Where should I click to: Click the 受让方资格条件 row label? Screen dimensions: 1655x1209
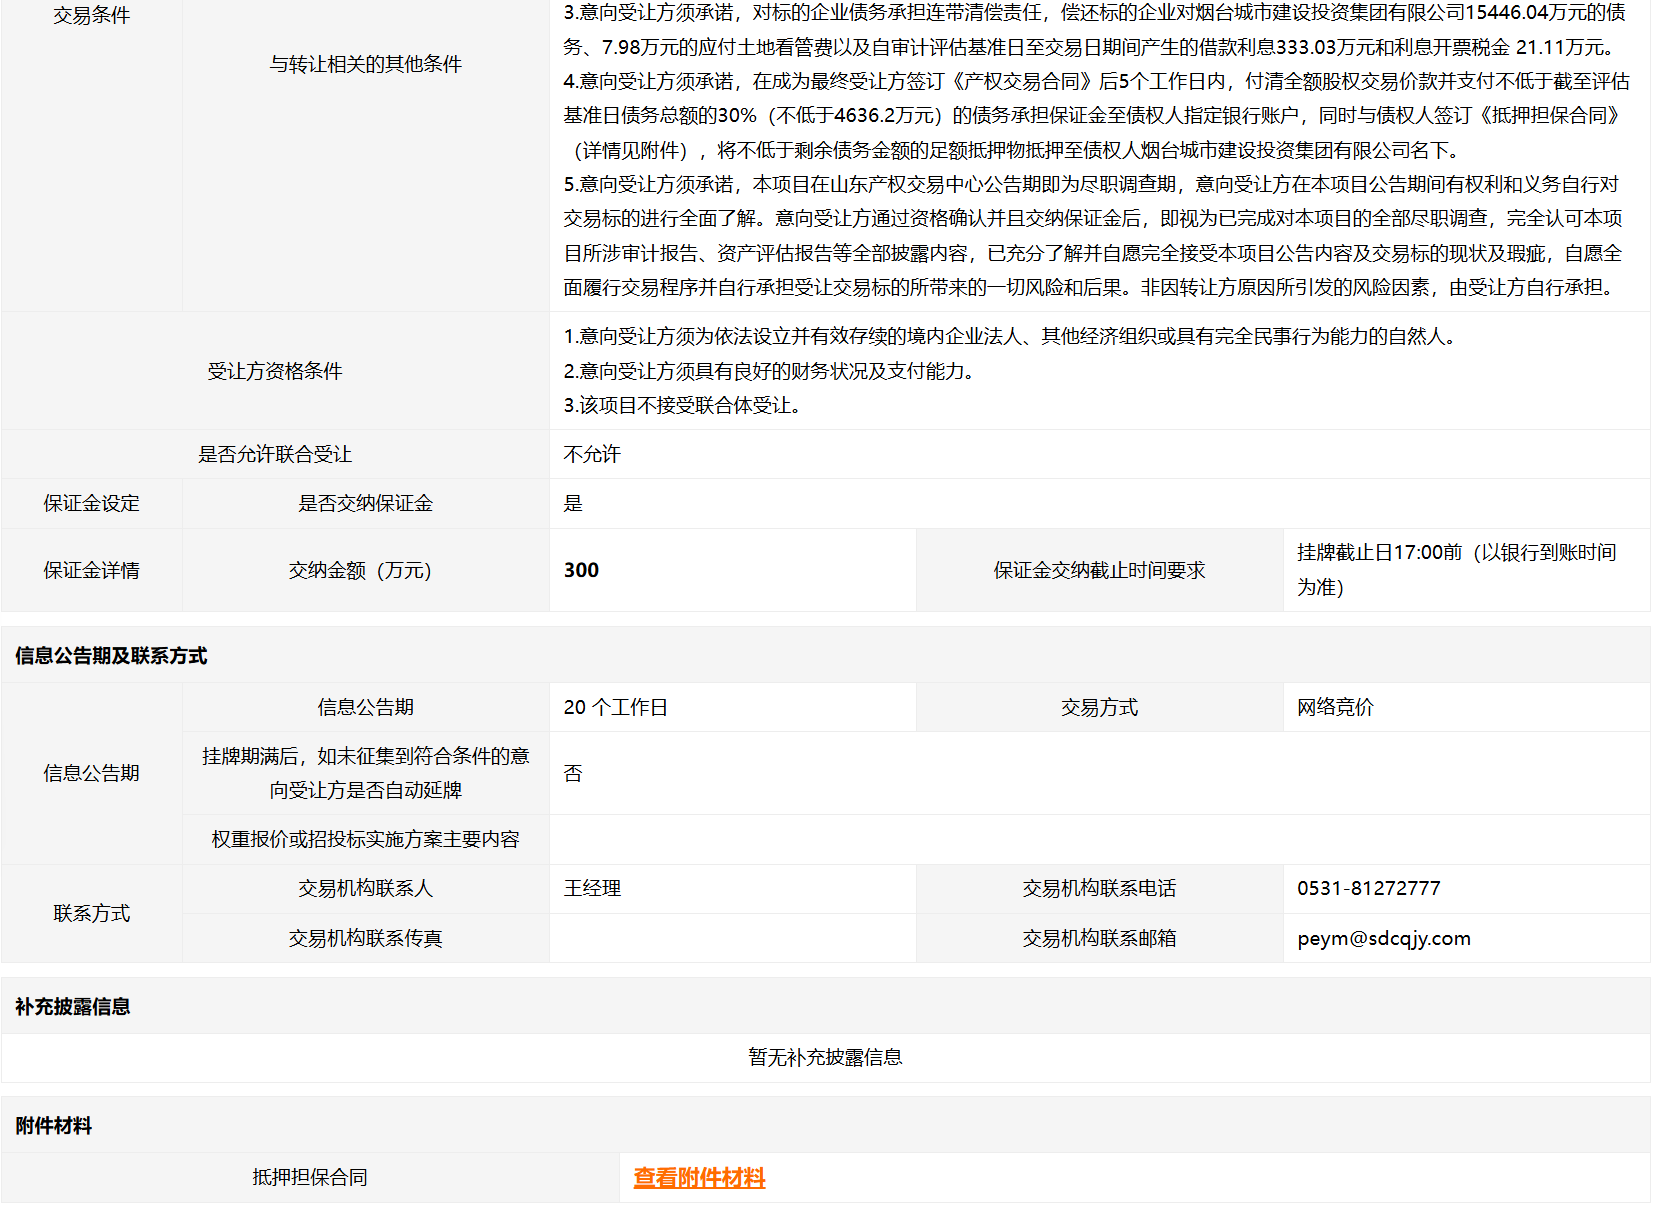[275, 371]
